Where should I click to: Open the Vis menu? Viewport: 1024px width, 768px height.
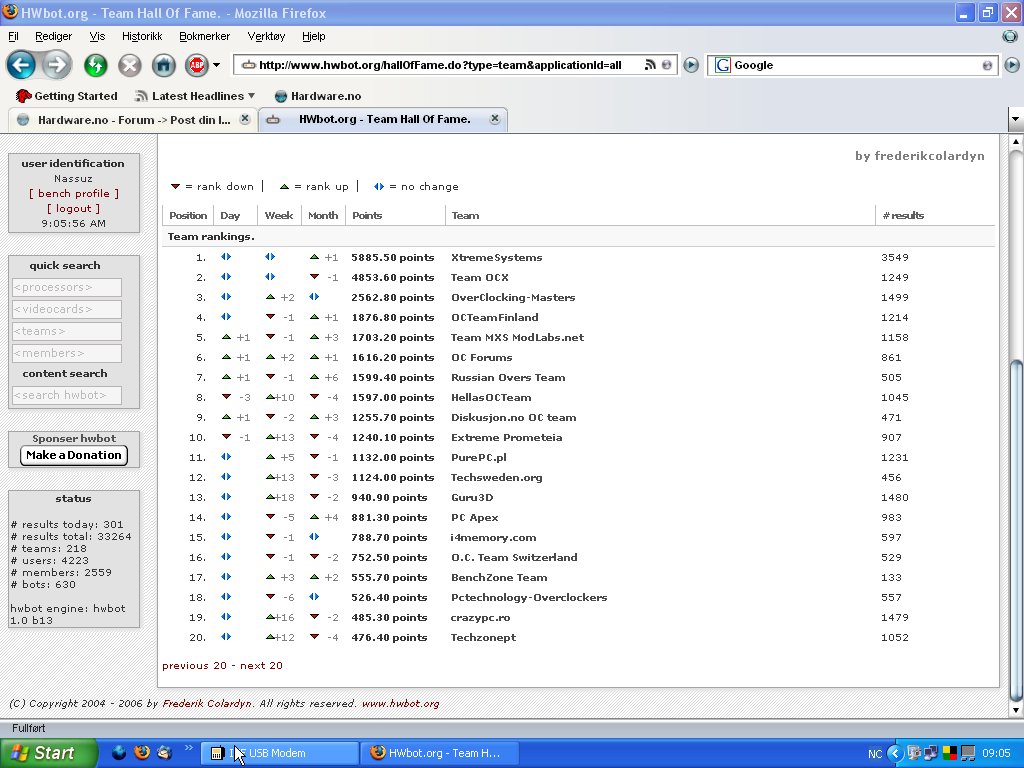tap(97, 36)
